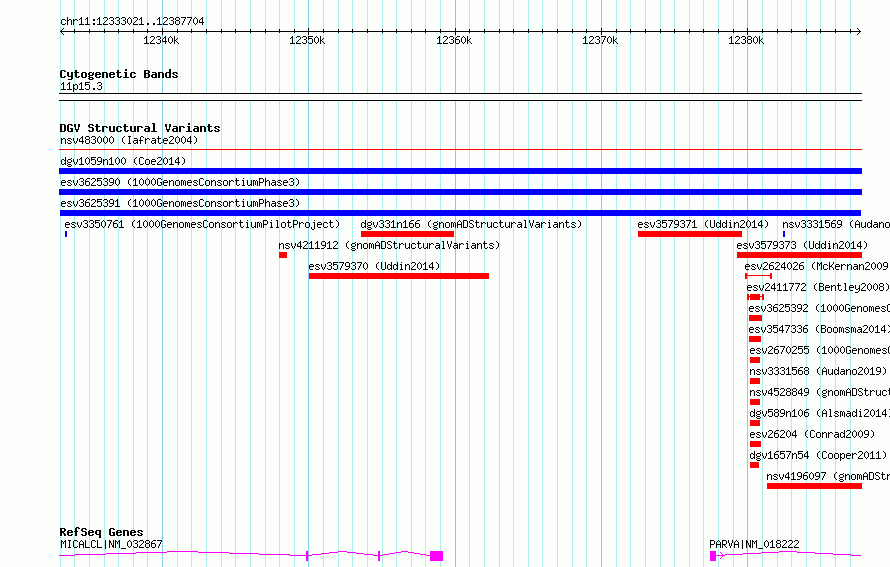The width and height of the screenshot is (890, 567).
Task: Click the red block under esv3547336
Action: [x=755, y=339]
